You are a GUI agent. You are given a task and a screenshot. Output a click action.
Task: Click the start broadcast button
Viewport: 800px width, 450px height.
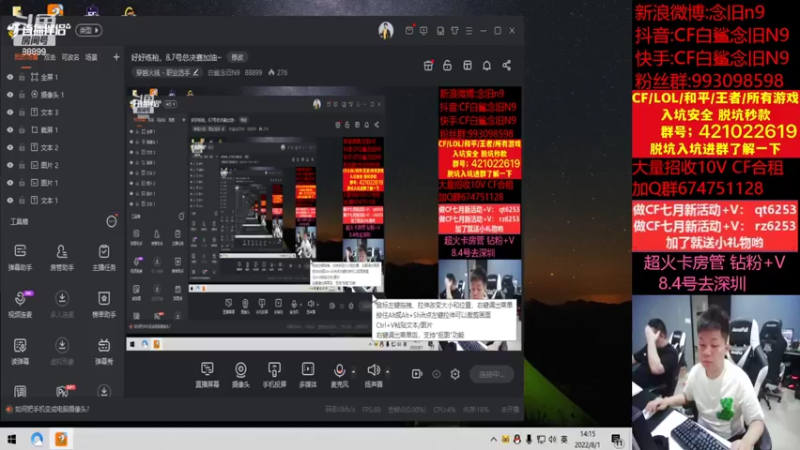tap(491, 374)
